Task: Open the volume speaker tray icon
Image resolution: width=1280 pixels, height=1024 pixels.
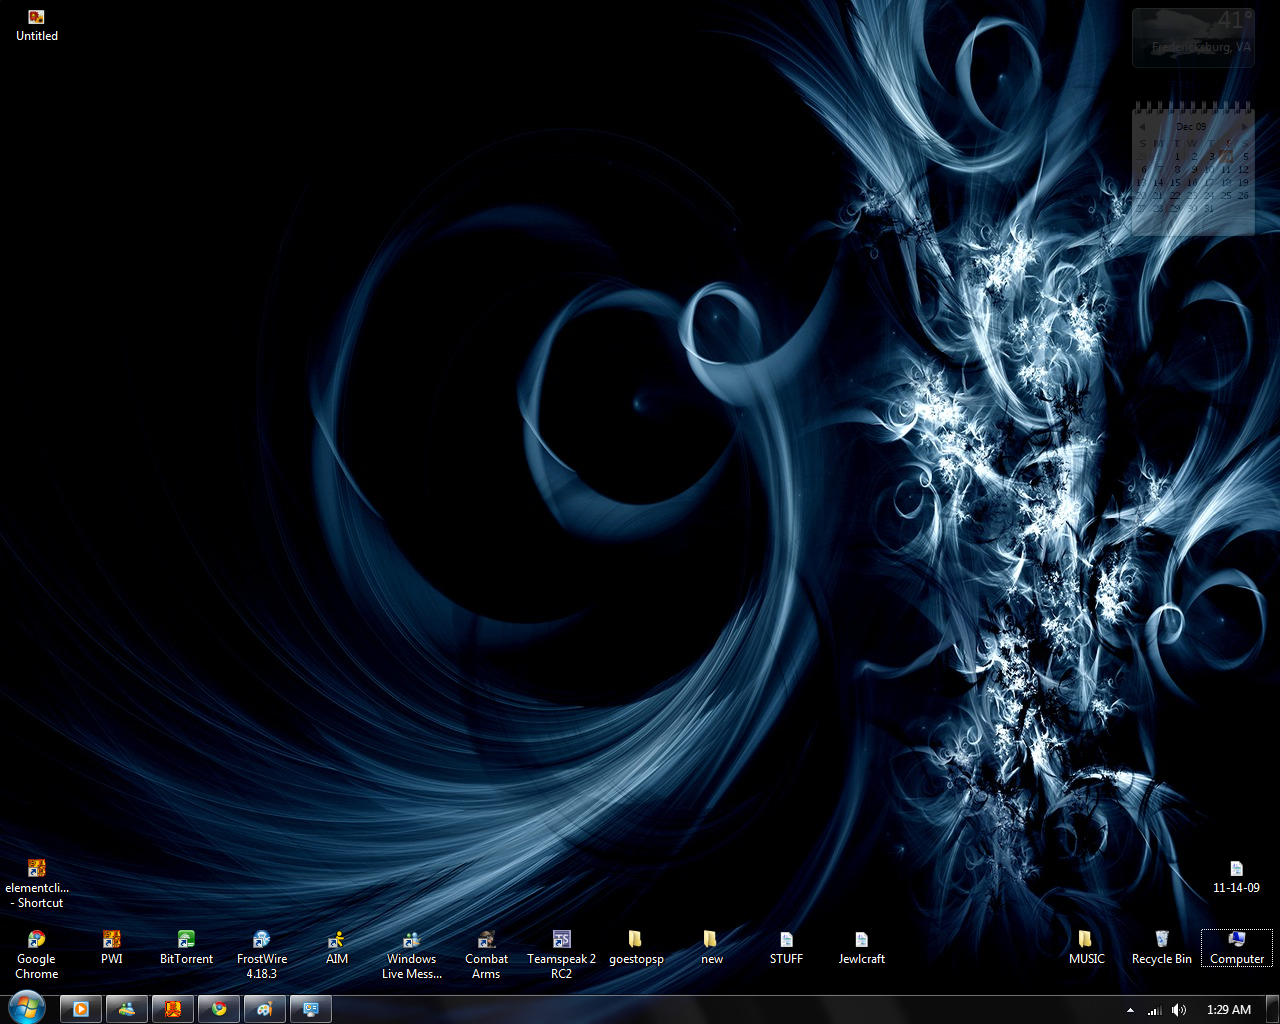Action: pos(1179,1010)
